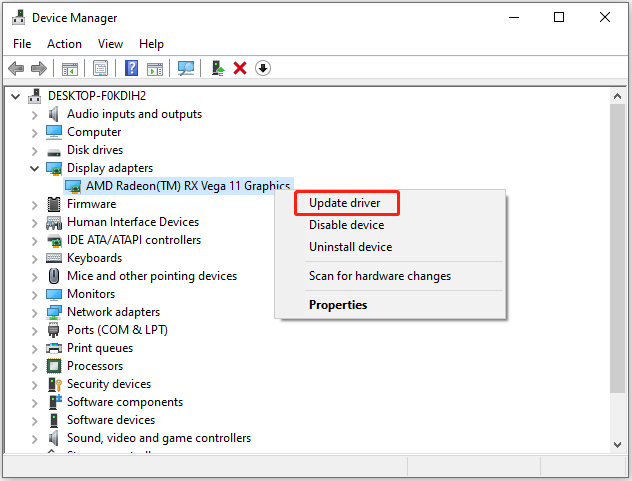This screenshot has width=632, height=481.
Task: Click Show/Hide Console Tree toolbar icon
Action: click(70, 69)
